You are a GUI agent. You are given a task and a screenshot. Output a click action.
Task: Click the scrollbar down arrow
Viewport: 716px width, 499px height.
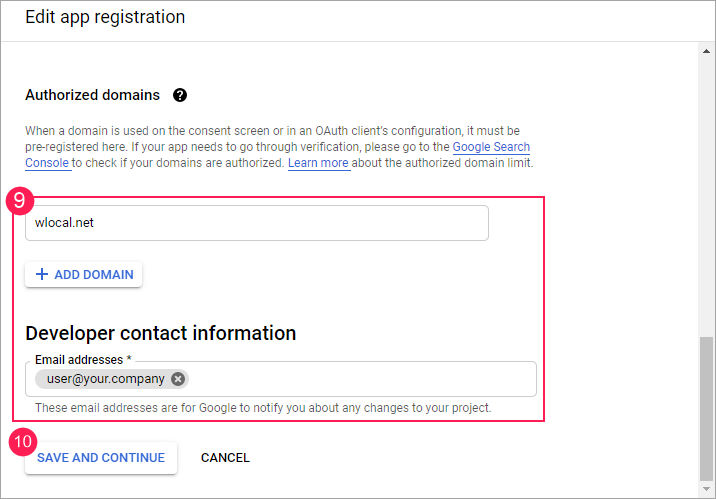[x=707, y=489]
